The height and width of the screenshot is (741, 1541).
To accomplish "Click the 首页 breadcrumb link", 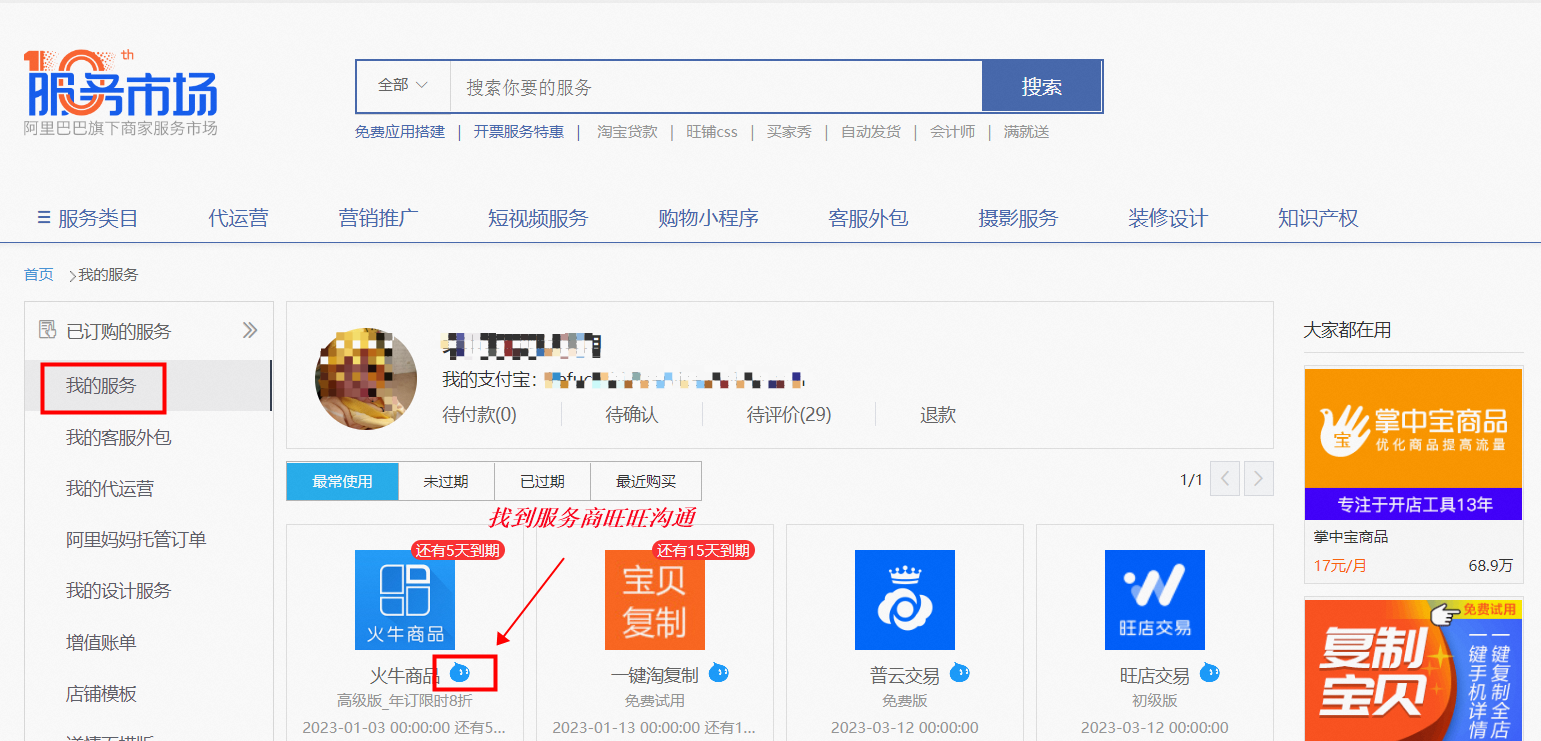I will [x=39, y=274].
